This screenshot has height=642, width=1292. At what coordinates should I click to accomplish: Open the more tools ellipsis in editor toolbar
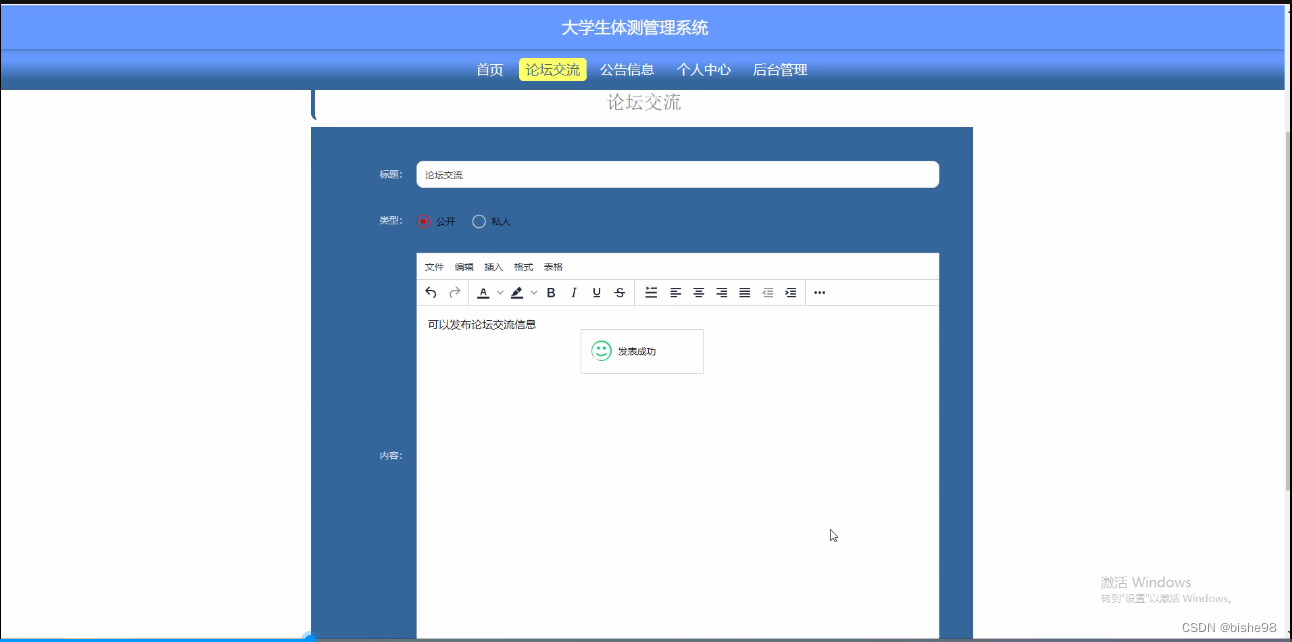click(819, 292)
